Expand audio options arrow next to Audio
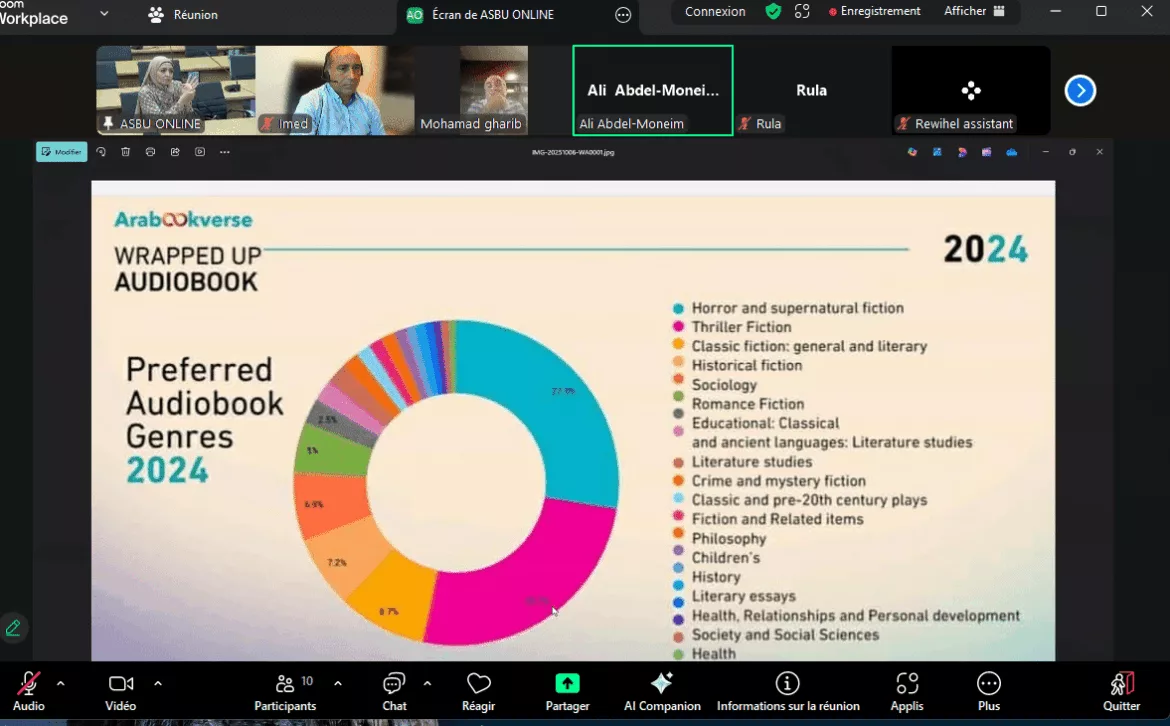Viewport: 1170px width, 726px height. coord(61,684)
